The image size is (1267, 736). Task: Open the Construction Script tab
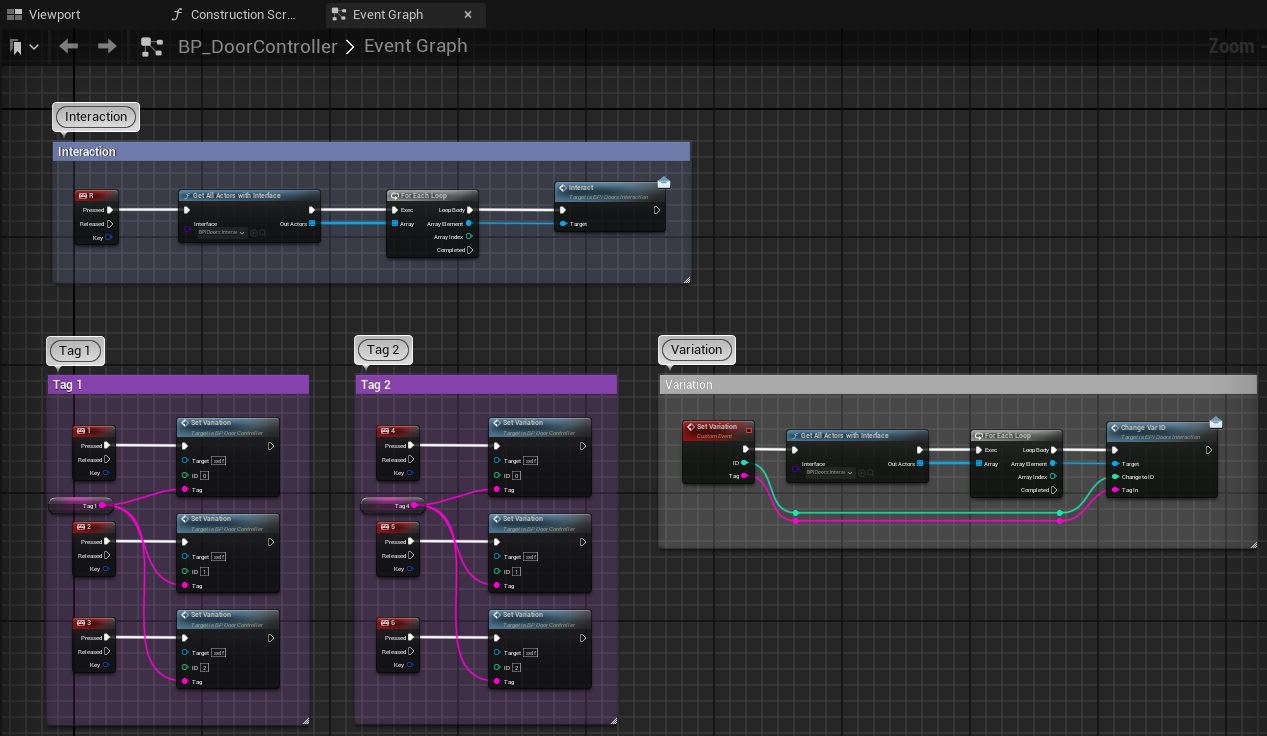point(233,15)
